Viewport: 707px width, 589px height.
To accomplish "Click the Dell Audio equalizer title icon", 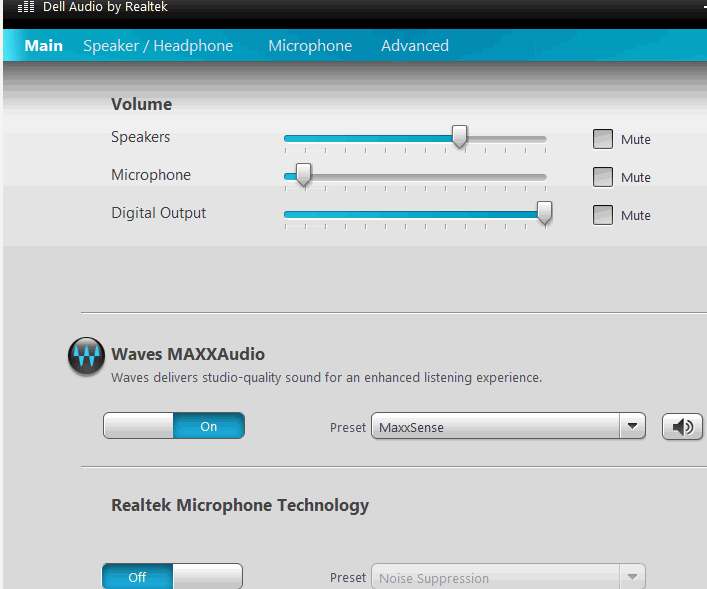I will pyautogui.click(x=26, y=7).
